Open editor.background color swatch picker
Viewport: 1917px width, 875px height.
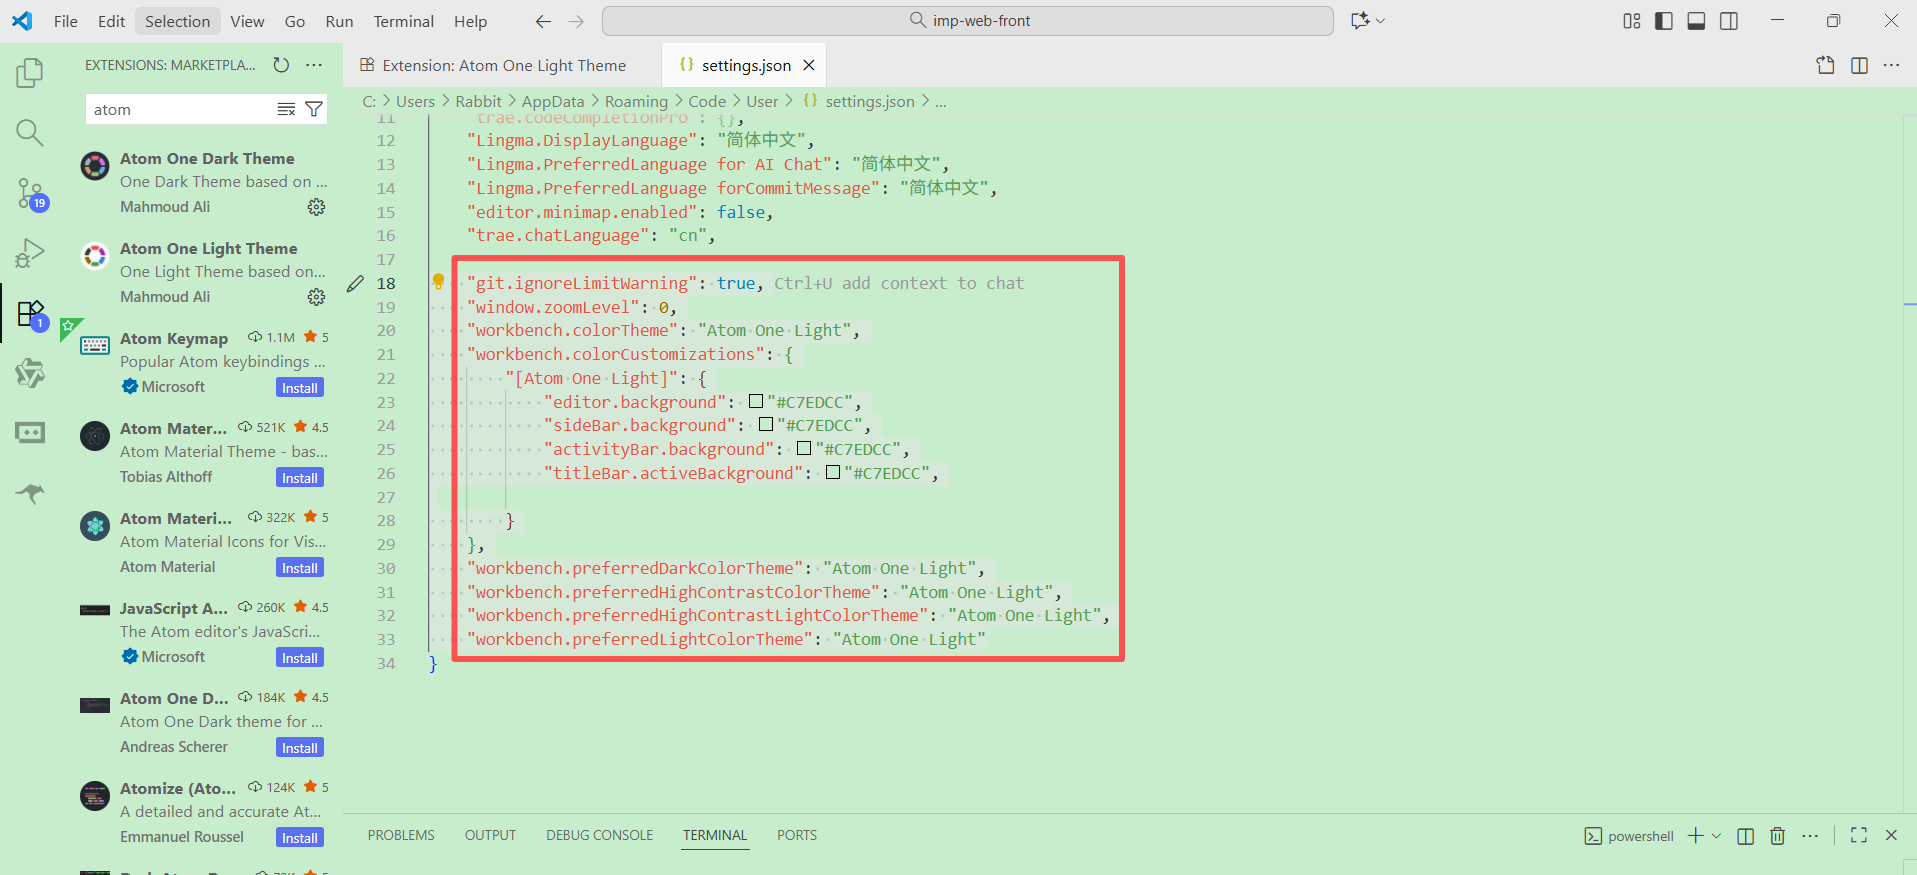tap(756, 401)
